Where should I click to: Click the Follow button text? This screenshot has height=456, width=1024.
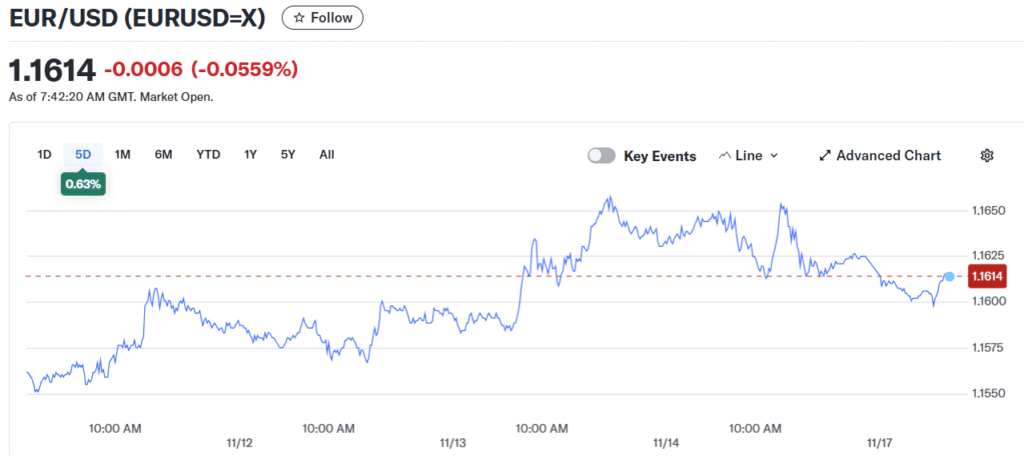[x=332, y=18]
